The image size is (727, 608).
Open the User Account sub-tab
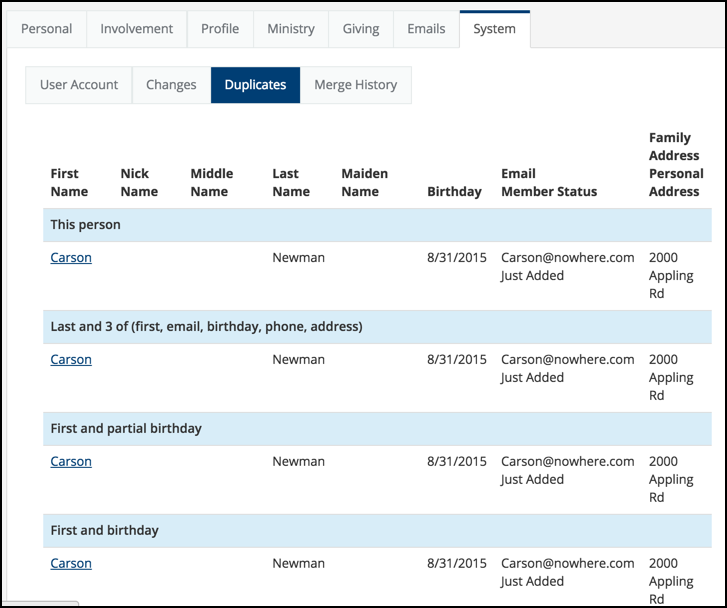[79, 85]
